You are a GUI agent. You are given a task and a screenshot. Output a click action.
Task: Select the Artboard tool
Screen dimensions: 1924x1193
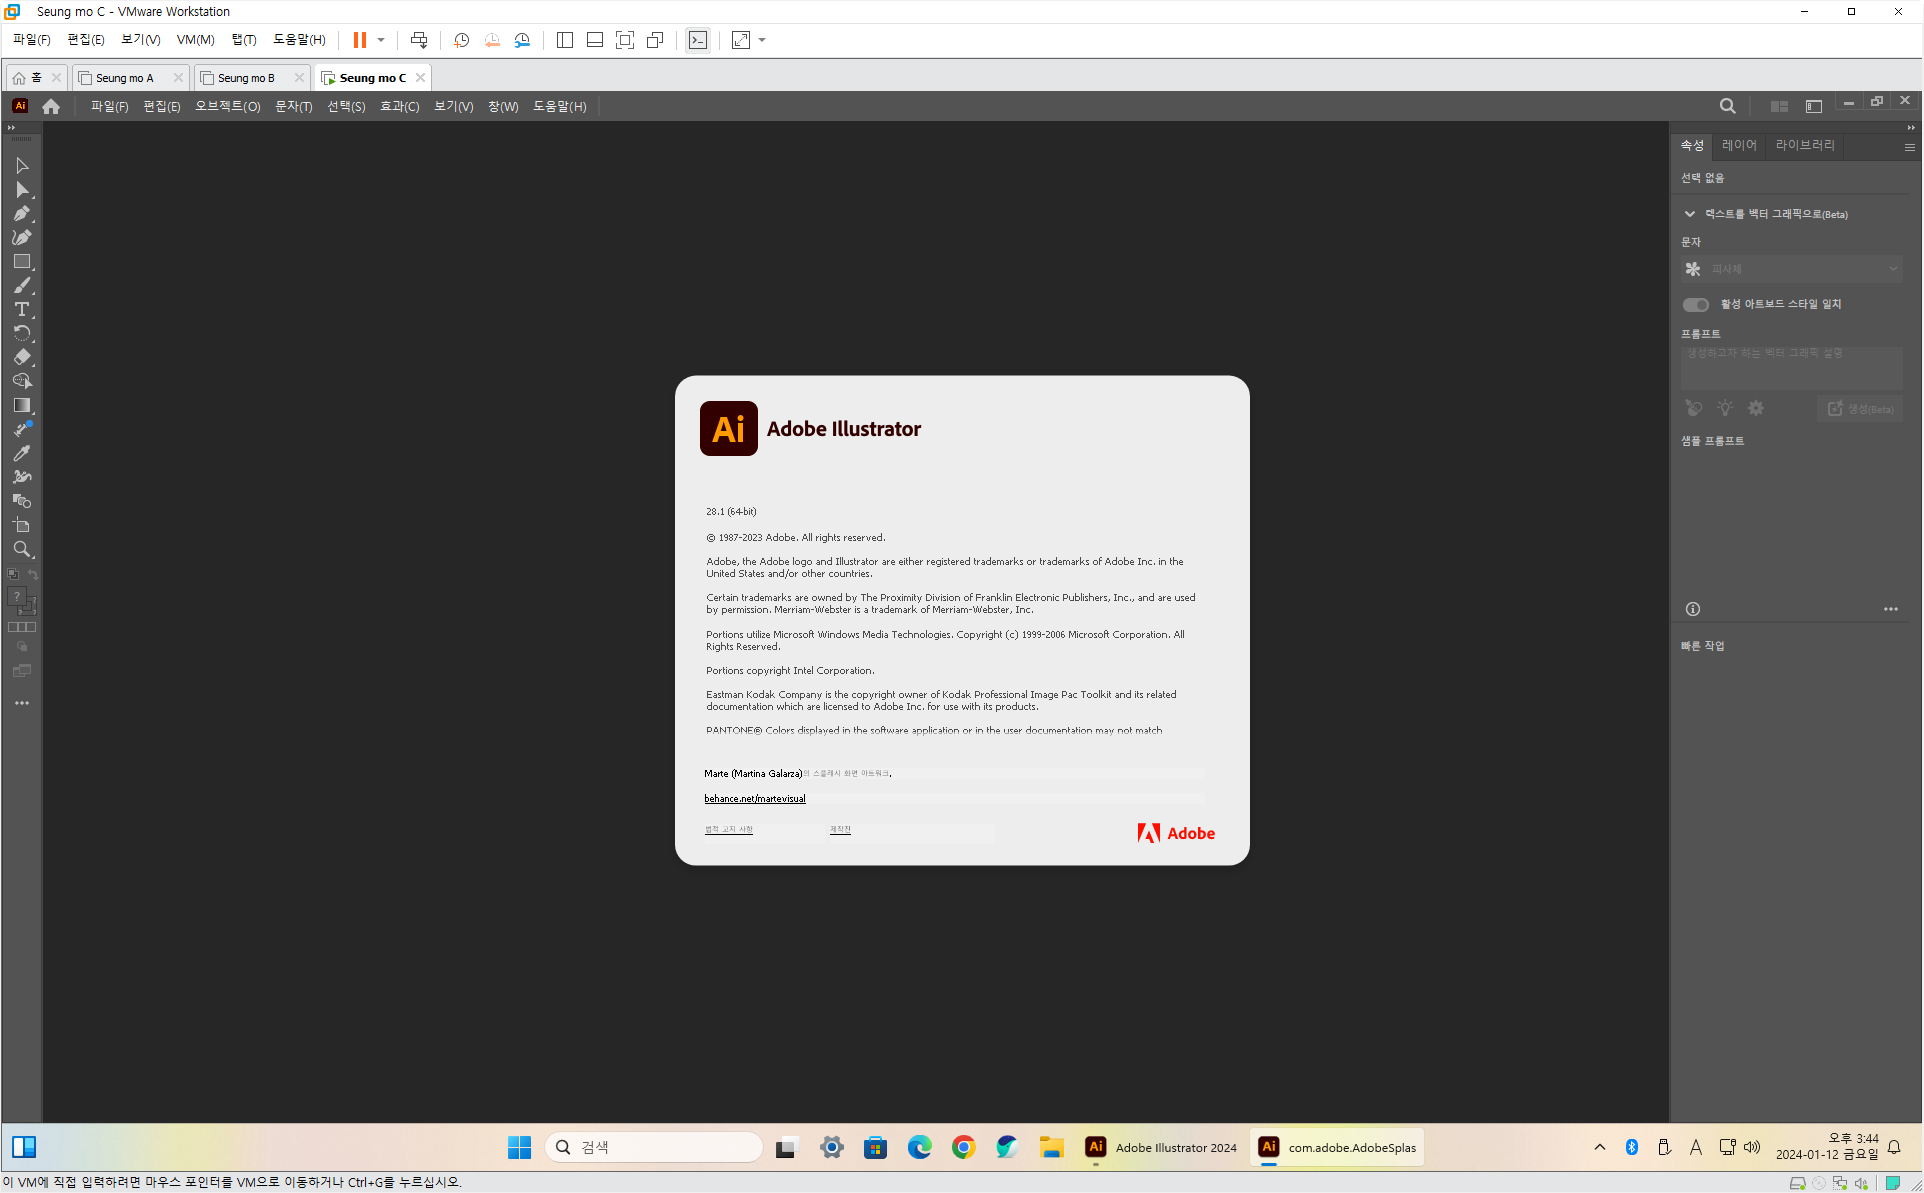[x=22, y=525]
